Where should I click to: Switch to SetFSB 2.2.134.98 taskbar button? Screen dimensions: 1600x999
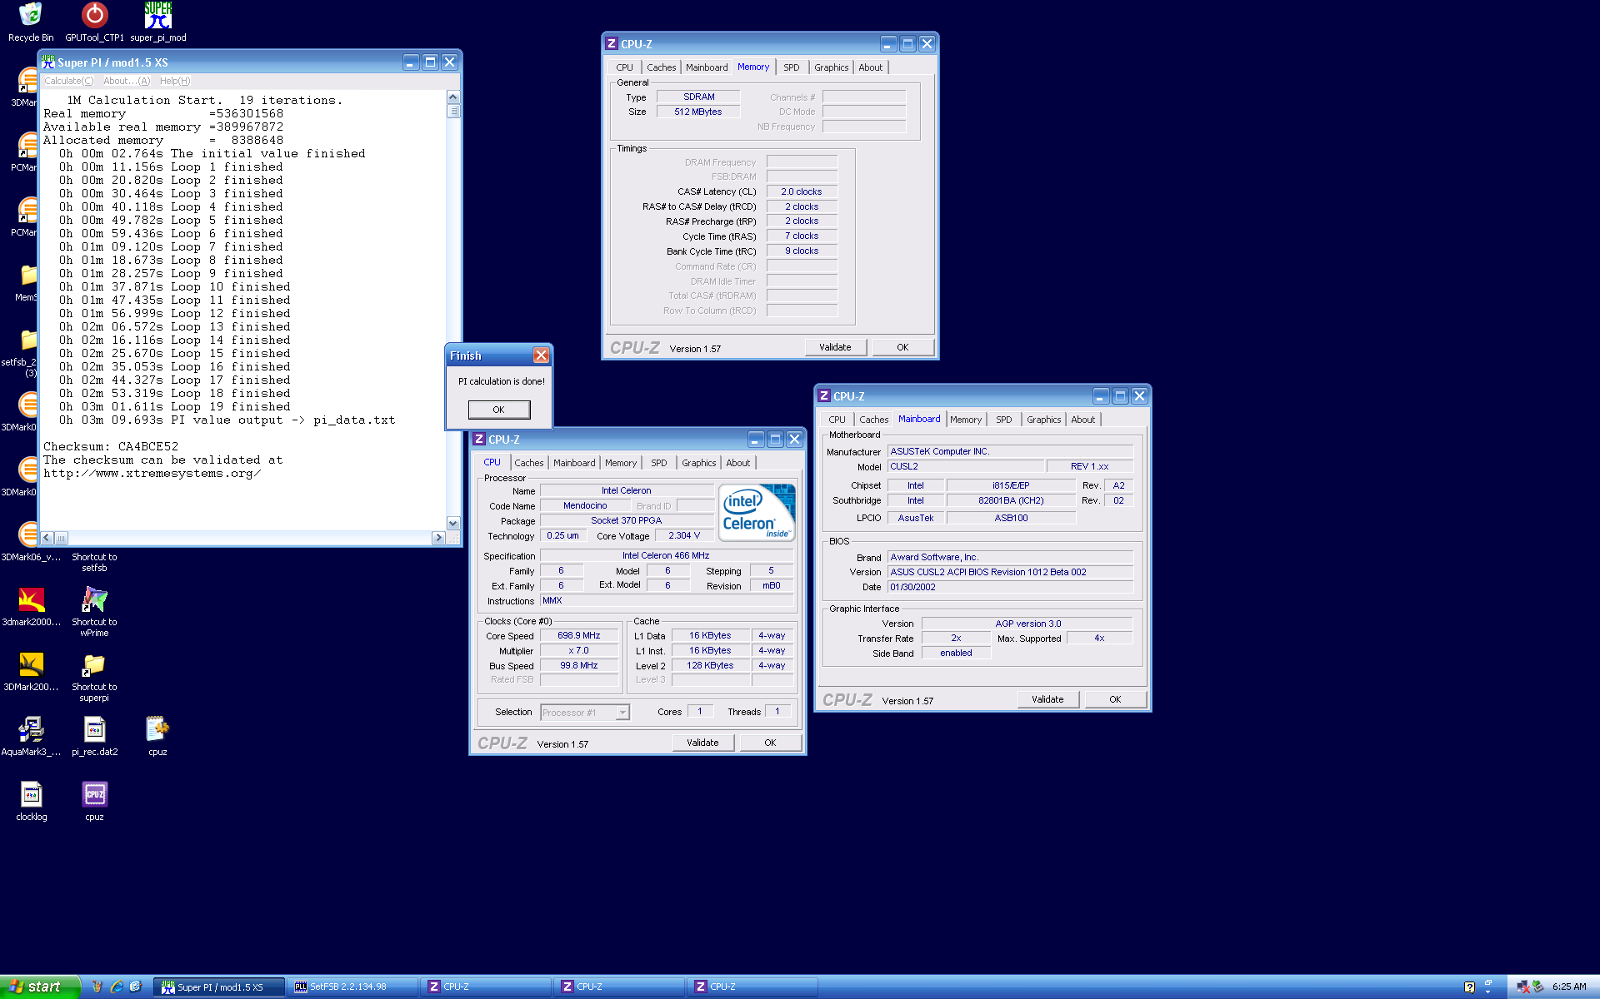point(353,987)
